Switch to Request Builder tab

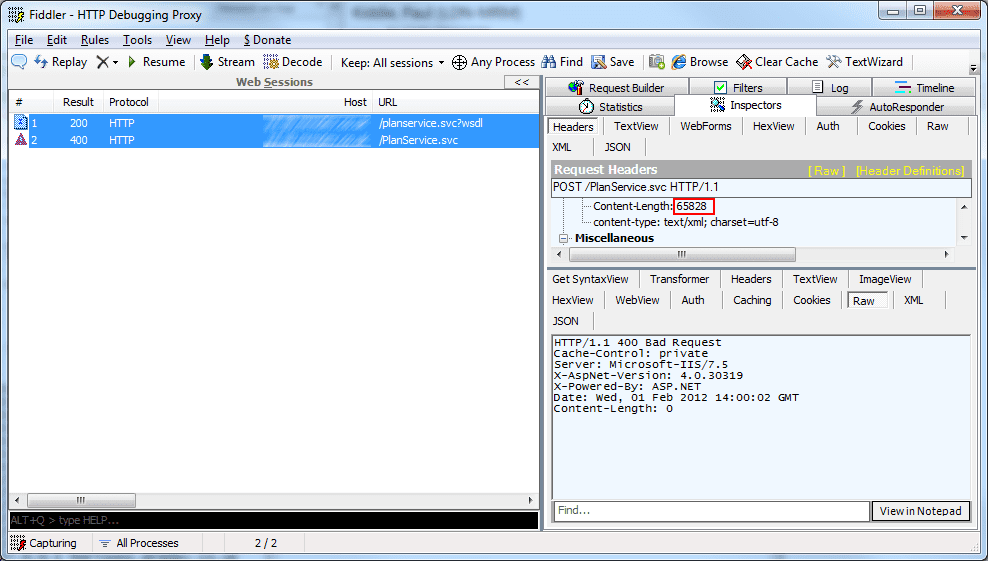pyautogui.click(x=617, y=88)
